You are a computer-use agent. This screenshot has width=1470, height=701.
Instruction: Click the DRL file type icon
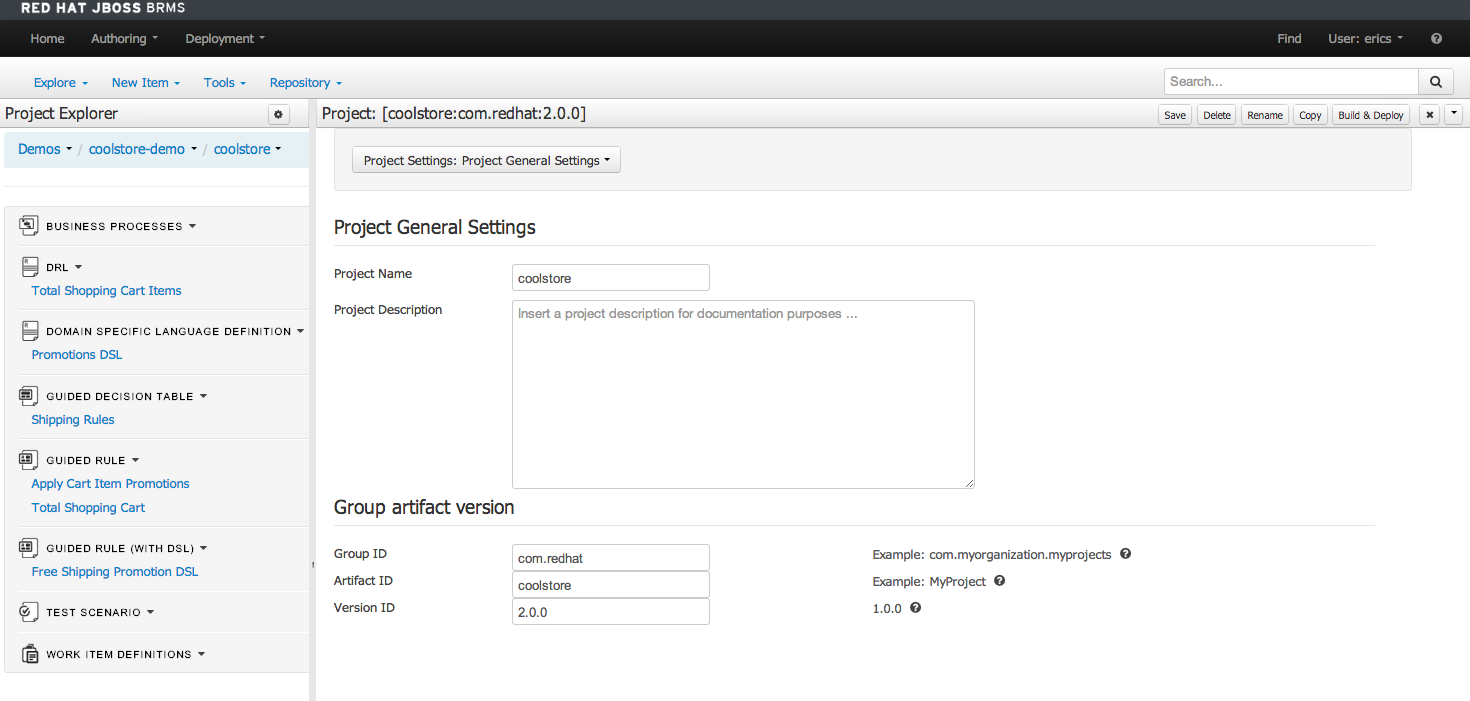tap(29, 267)
